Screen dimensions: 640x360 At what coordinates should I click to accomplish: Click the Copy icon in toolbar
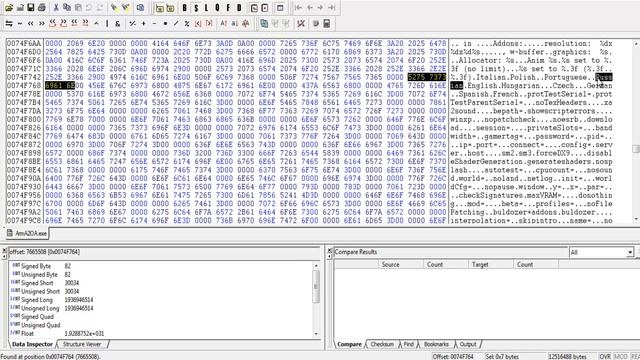pos(67,8)
